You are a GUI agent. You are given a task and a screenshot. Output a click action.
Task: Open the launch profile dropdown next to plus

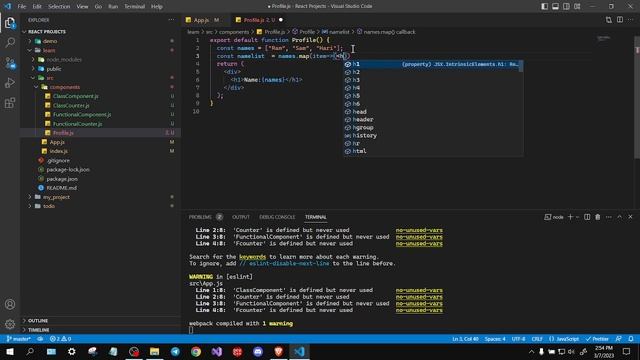click(577, 217)
